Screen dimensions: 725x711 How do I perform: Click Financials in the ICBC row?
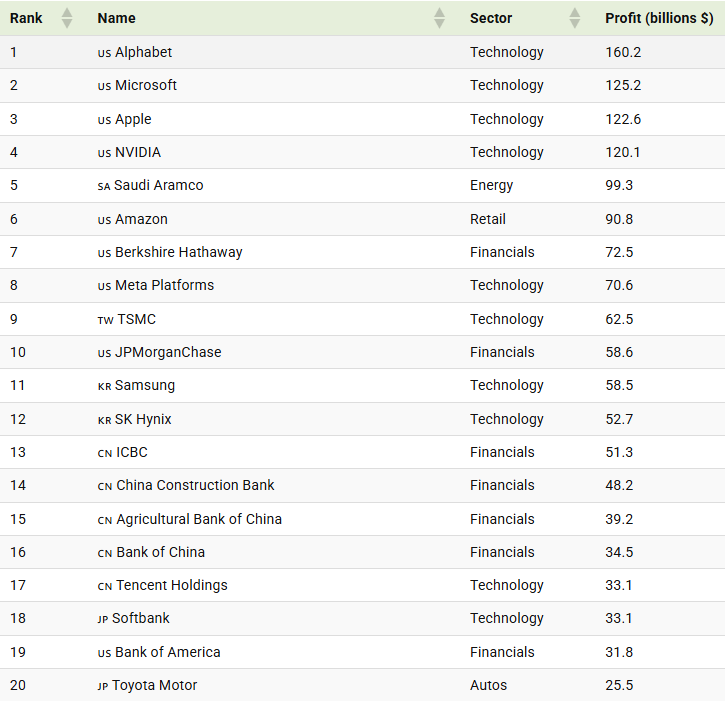(502, 452)
